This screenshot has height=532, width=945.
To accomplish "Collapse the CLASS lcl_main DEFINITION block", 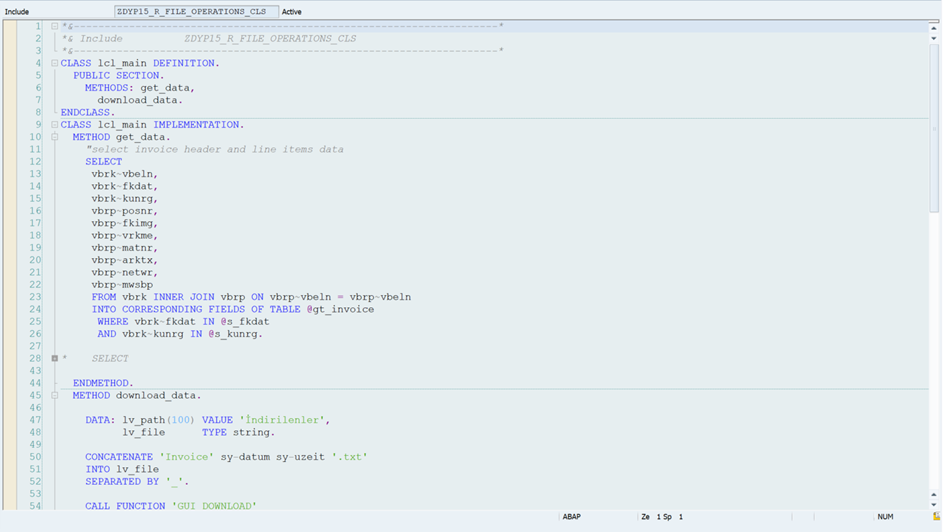I will click(x=55, y=63).
